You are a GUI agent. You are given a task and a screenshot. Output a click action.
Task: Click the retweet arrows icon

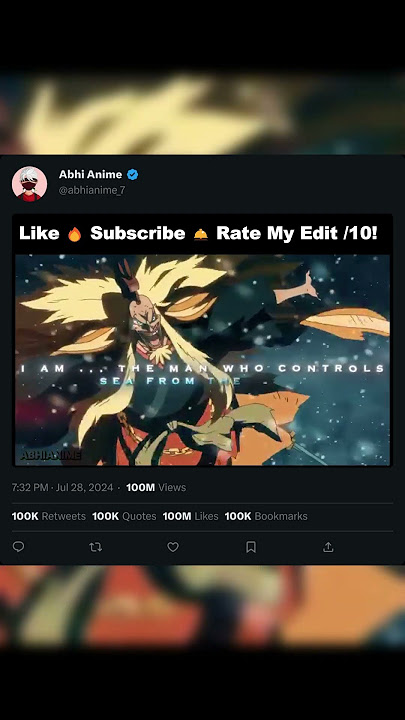(x=96, y=547)
